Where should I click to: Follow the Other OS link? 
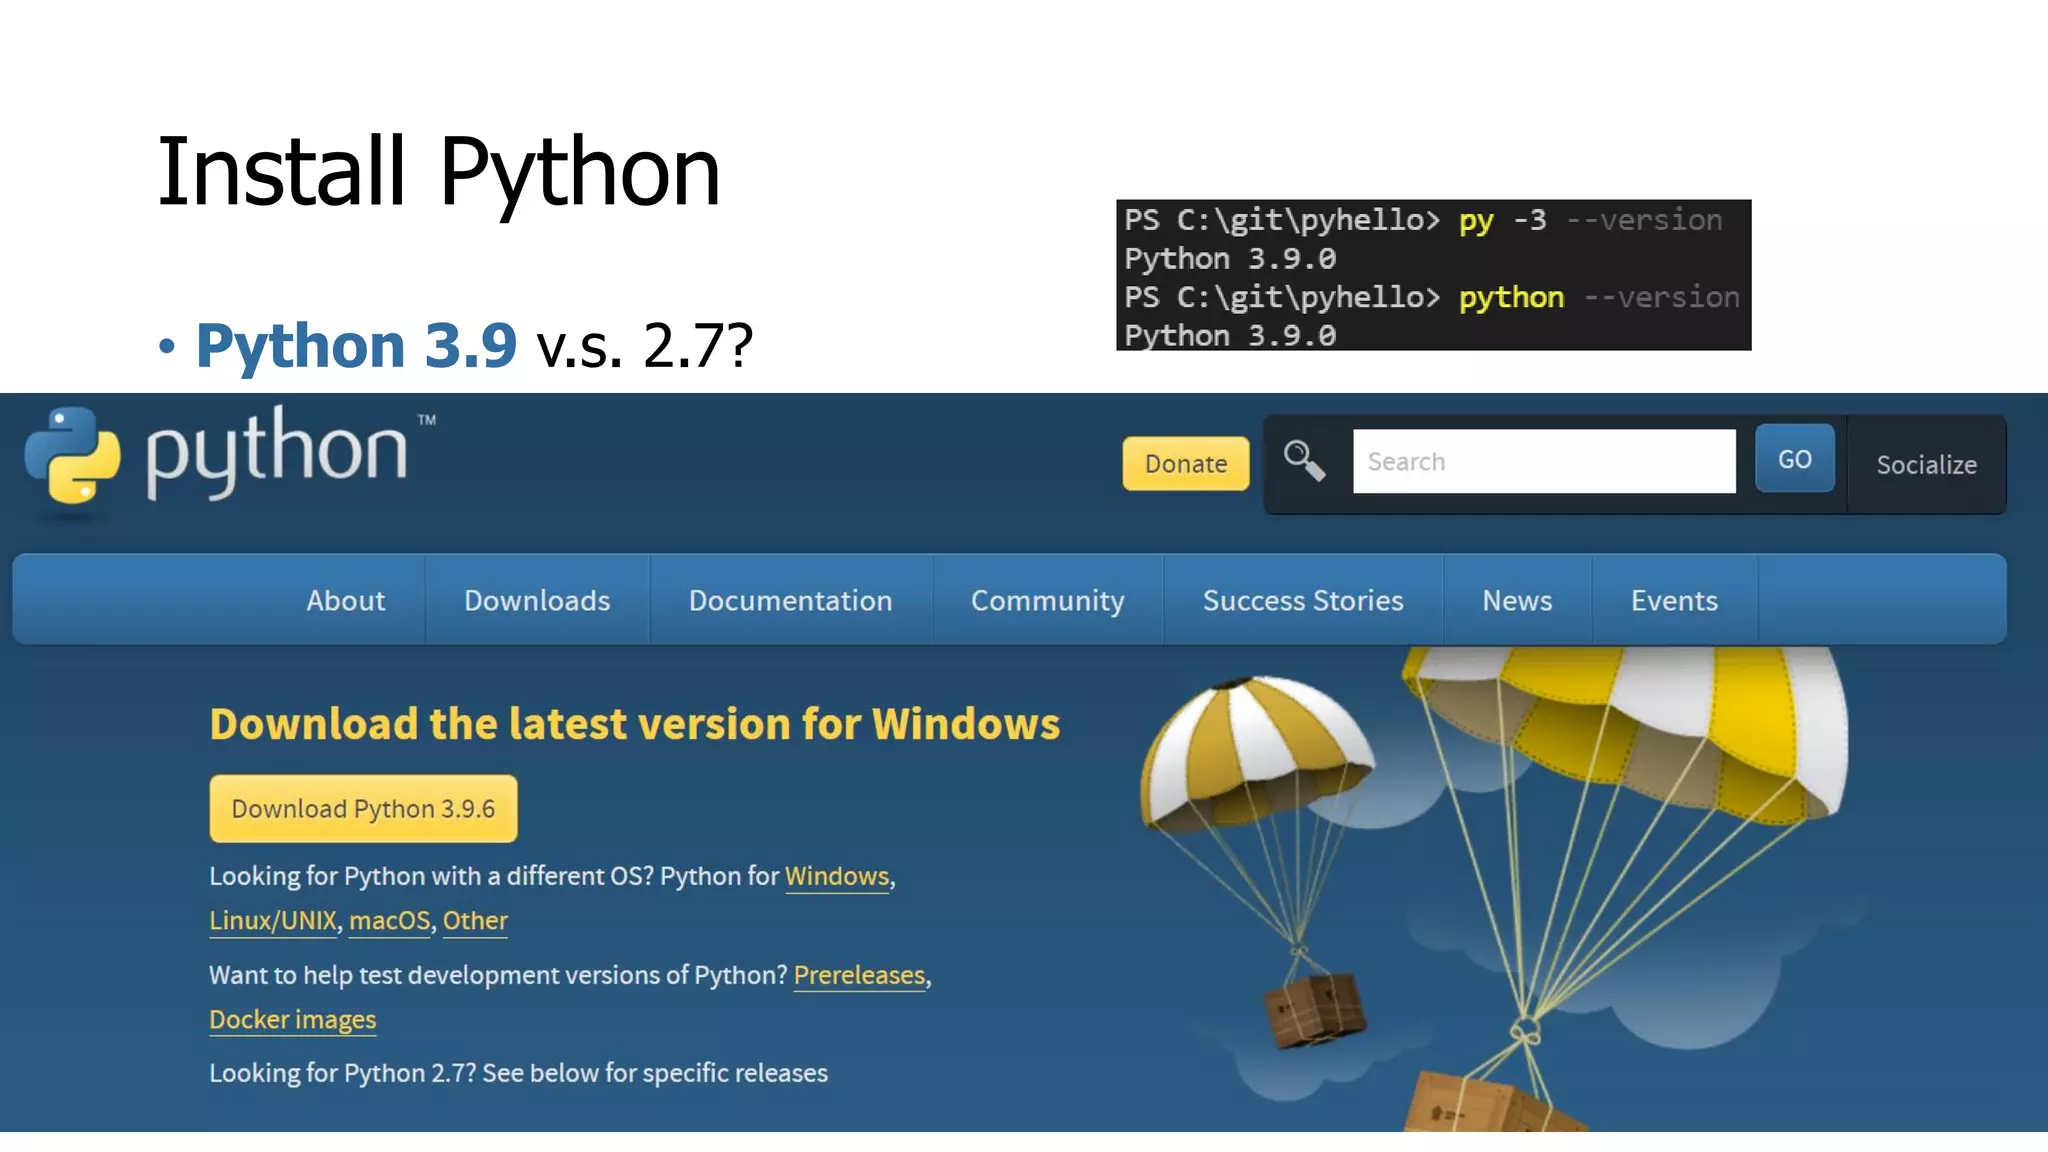click(x=475, y=920)
